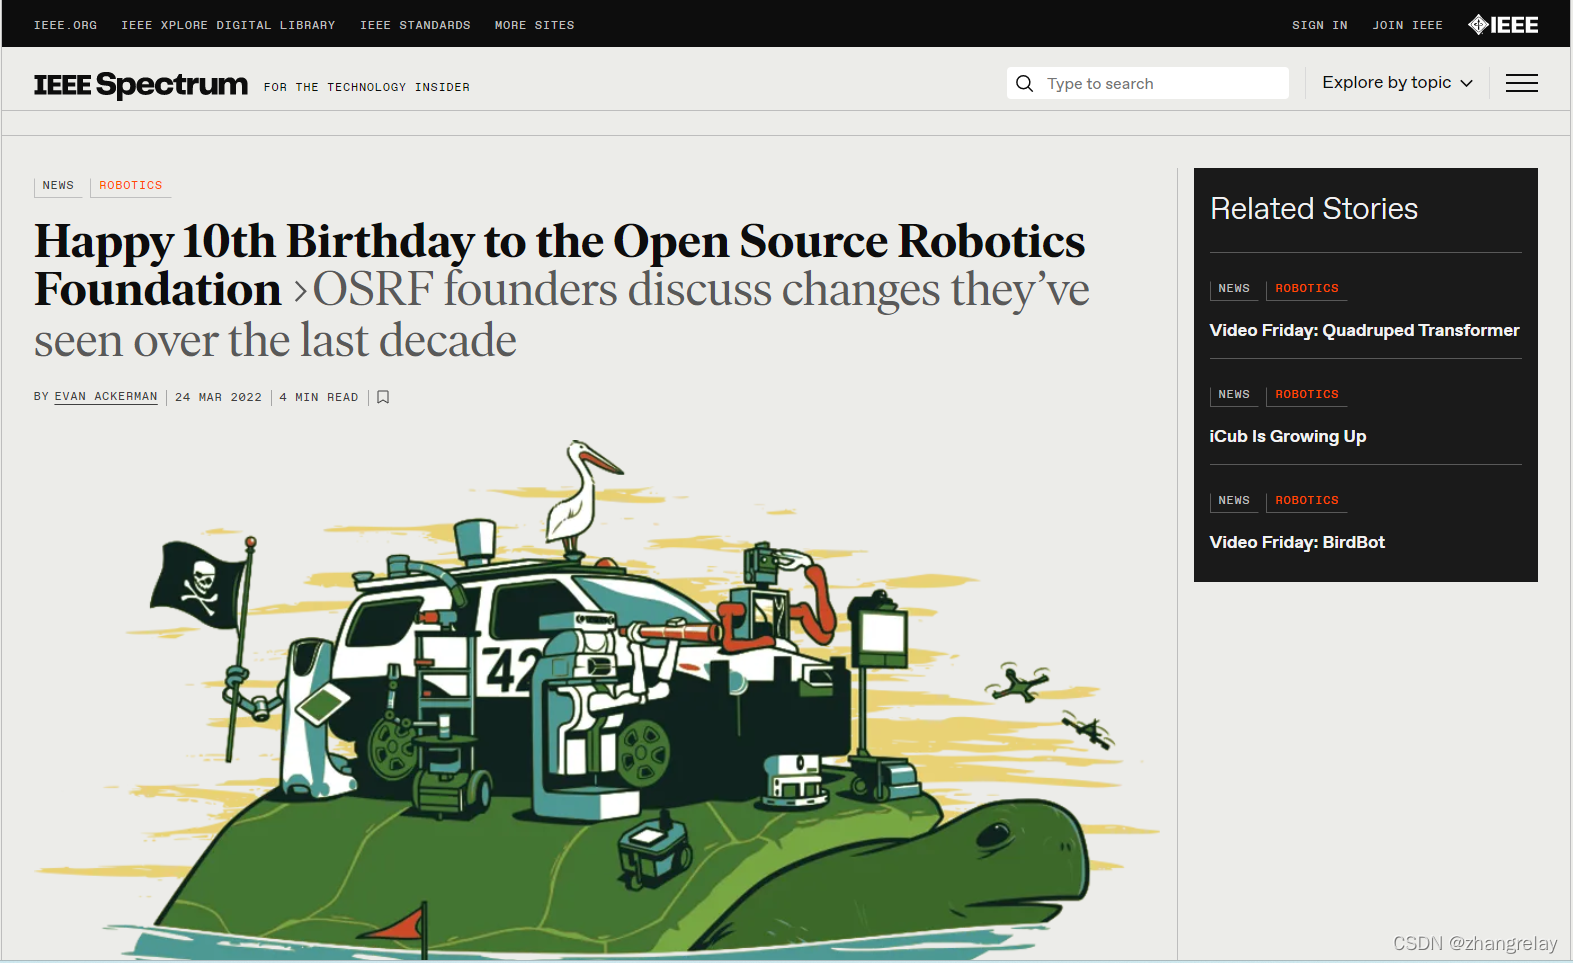Open the hamburger menu icon
This screenshot has height=963, width=1573.
[x=1521, y=83]
